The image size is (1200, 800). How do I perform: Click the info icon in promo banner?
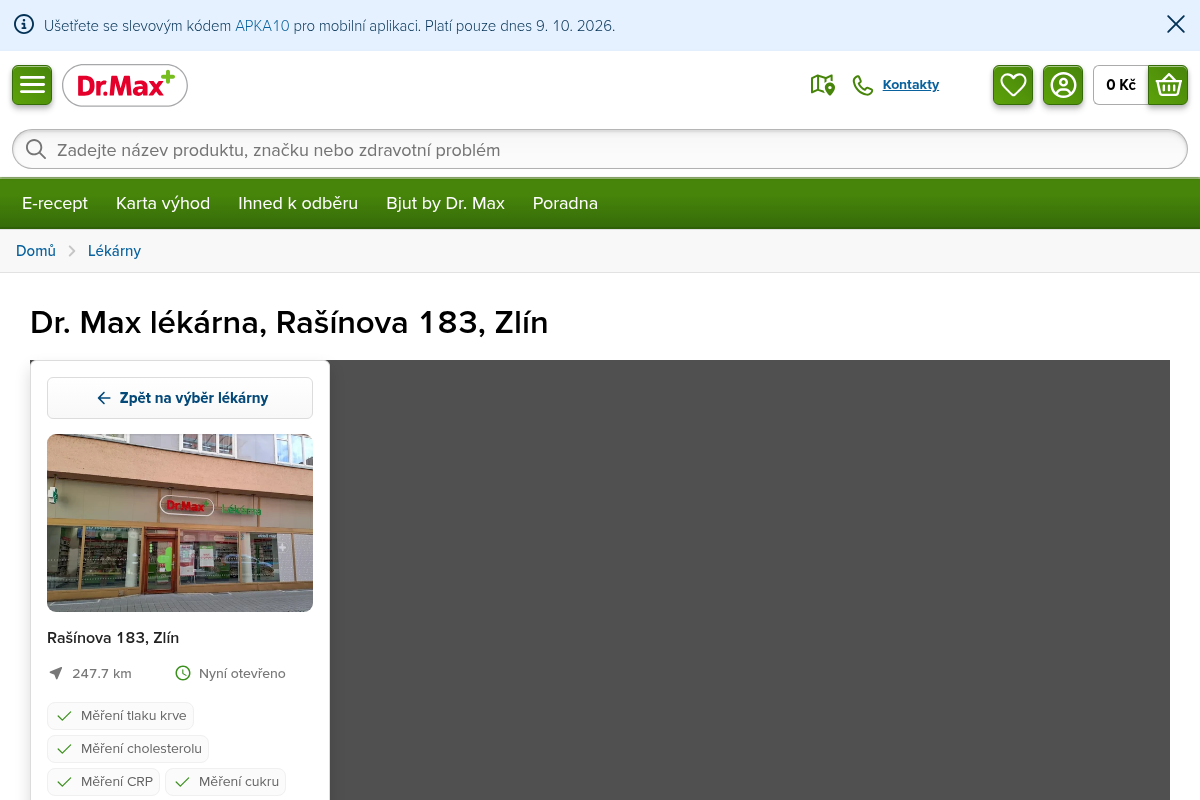click(x=24, y=25)
